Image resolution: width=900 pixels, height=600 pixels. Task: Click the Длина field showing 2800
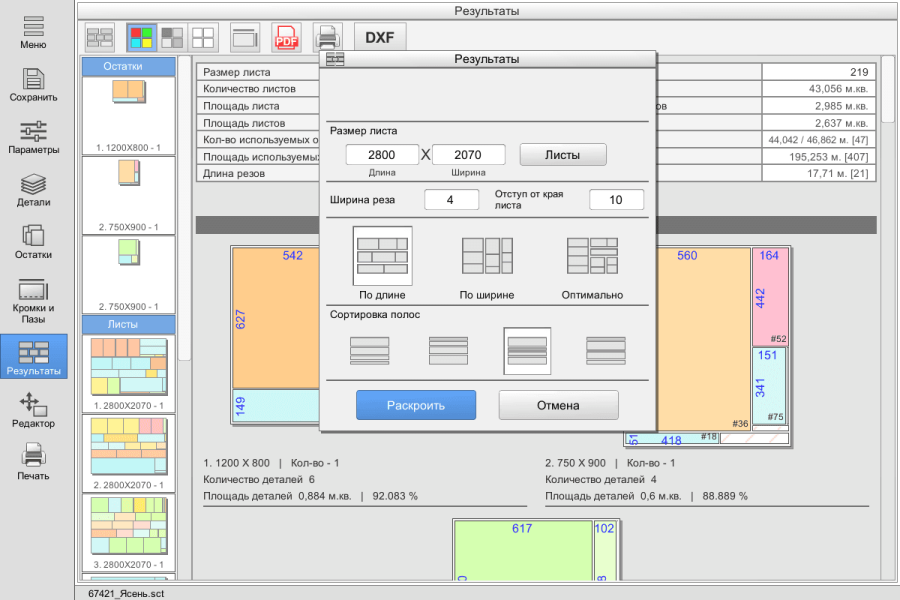click(x=382, y=155)
